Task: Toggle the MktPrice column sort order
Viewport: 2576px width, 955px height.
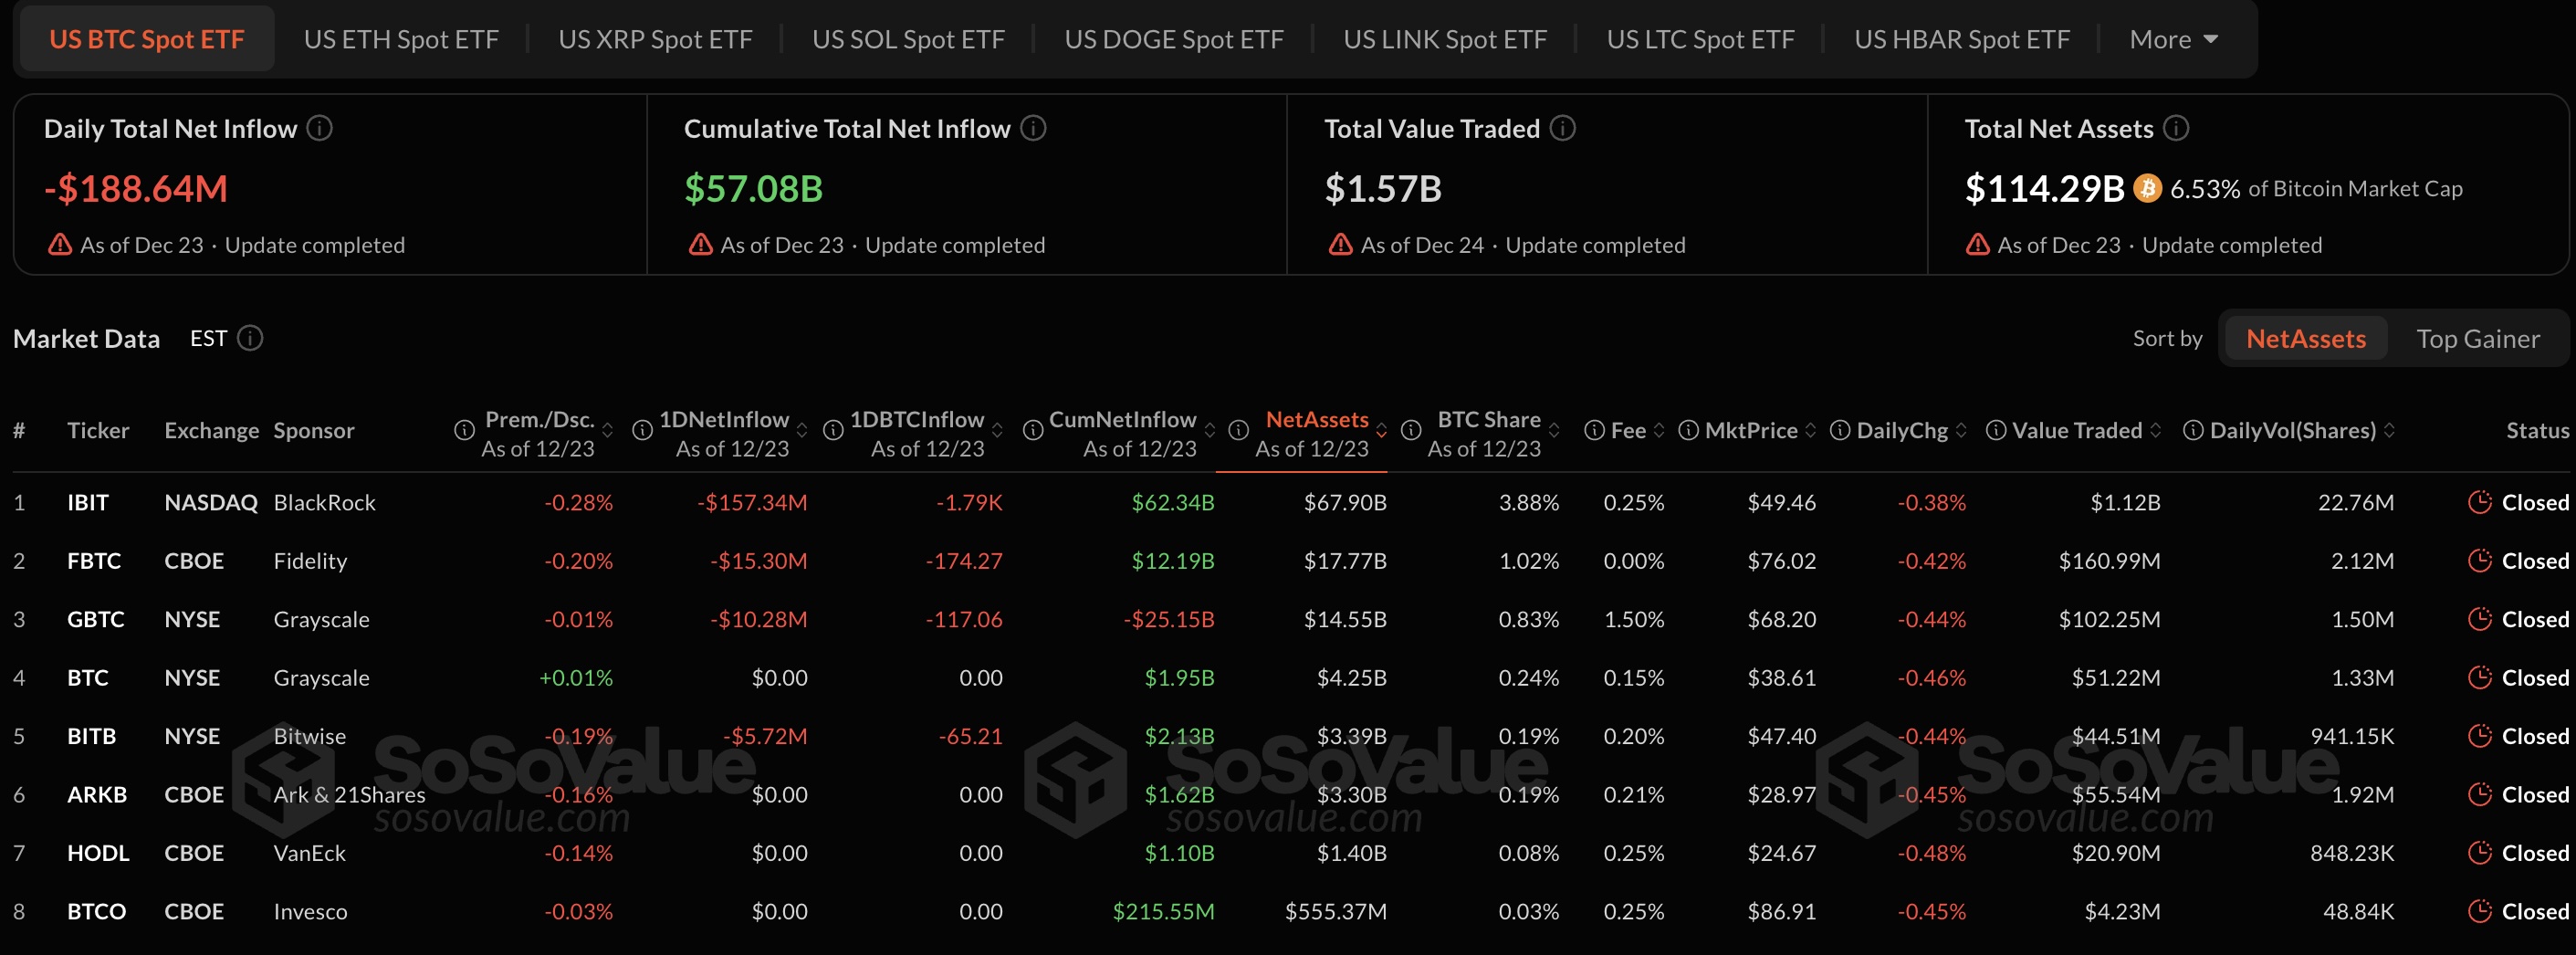Action: (1811, 429)
